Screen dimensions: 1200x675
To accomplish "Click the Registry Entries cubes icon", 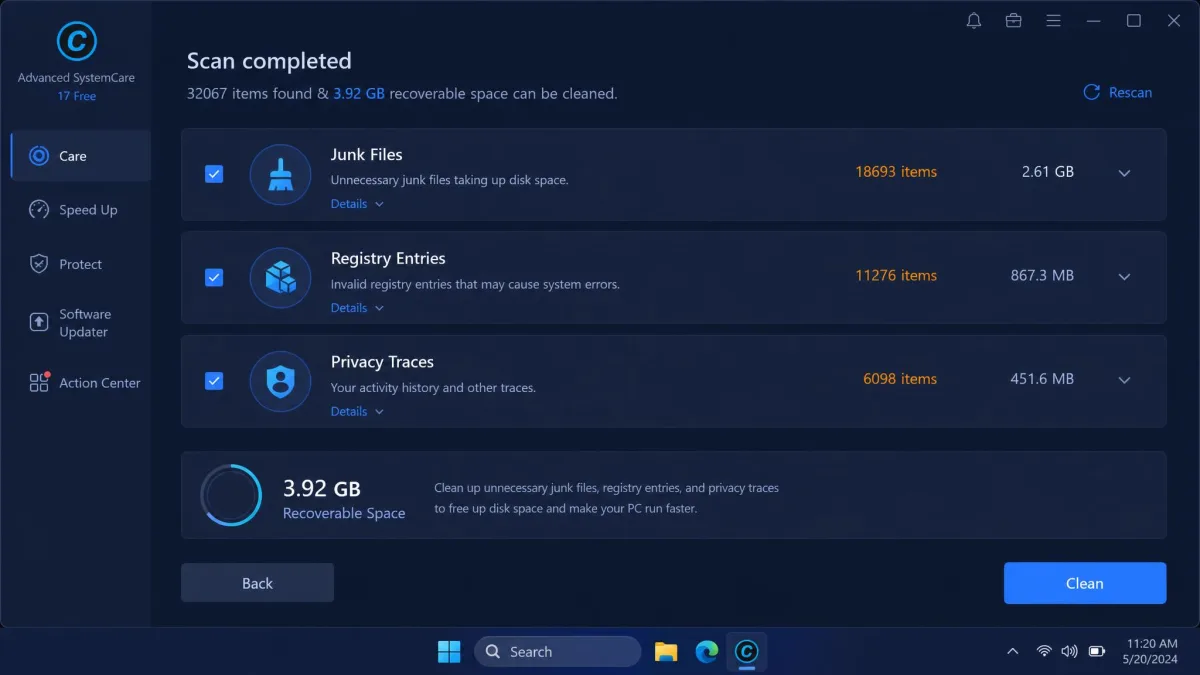I will (x=280, y=277).
